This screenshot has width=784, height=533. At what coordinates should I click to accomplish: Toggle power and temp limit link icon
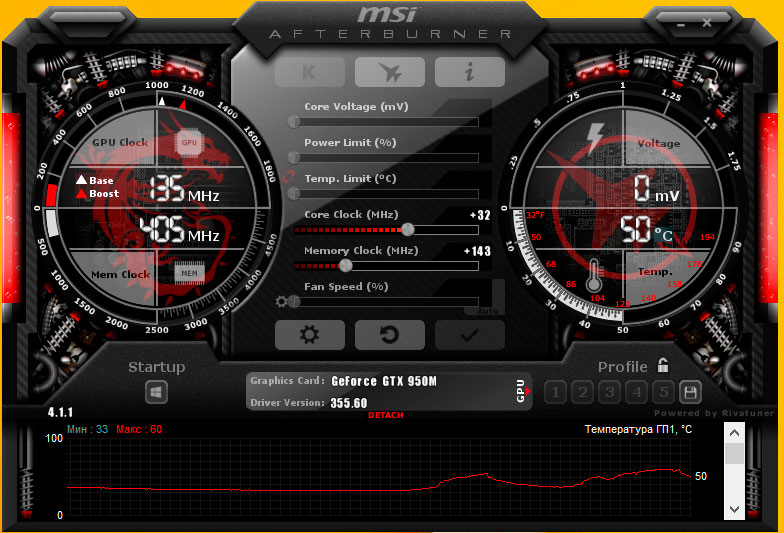pos(288,176)
